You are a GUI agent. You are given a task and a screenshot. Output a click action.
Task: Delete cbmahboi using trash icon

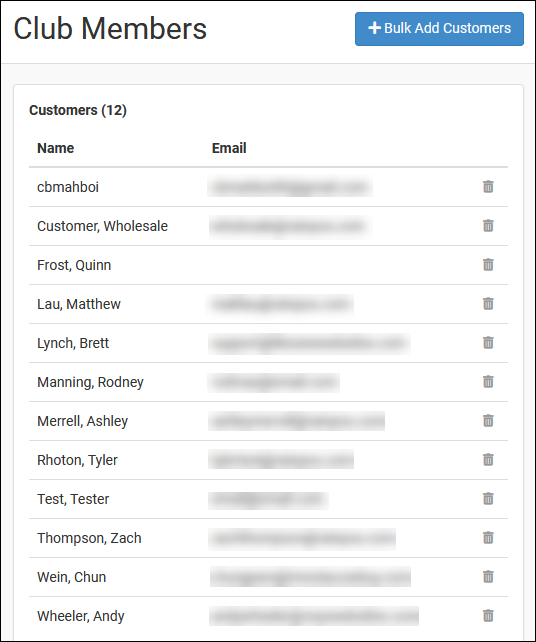pyautogui.click(x=488, y=187)
